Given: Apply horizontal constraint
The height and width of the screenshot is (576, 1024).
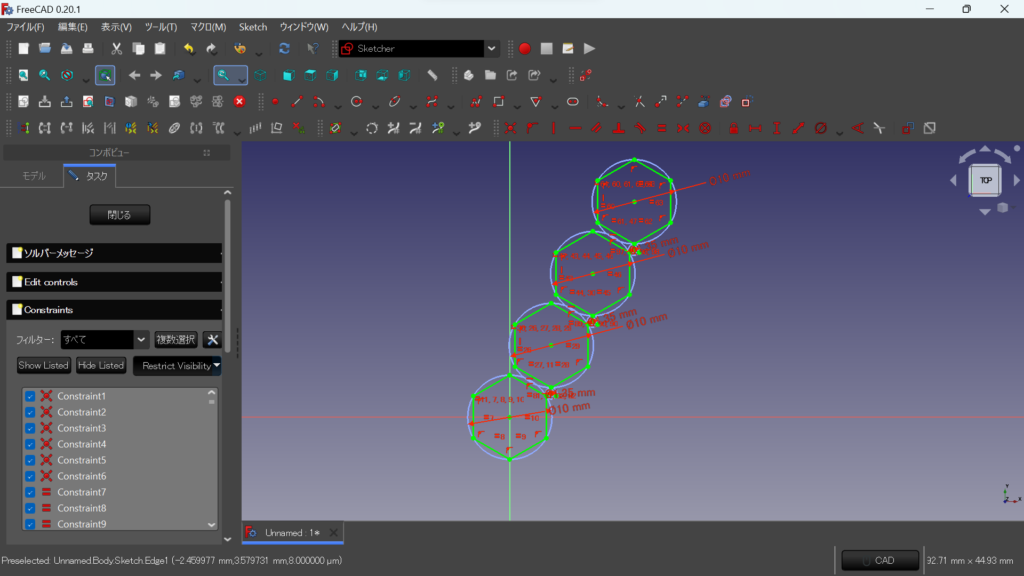Looking at the screenshot, I should [x=575, y=129].
